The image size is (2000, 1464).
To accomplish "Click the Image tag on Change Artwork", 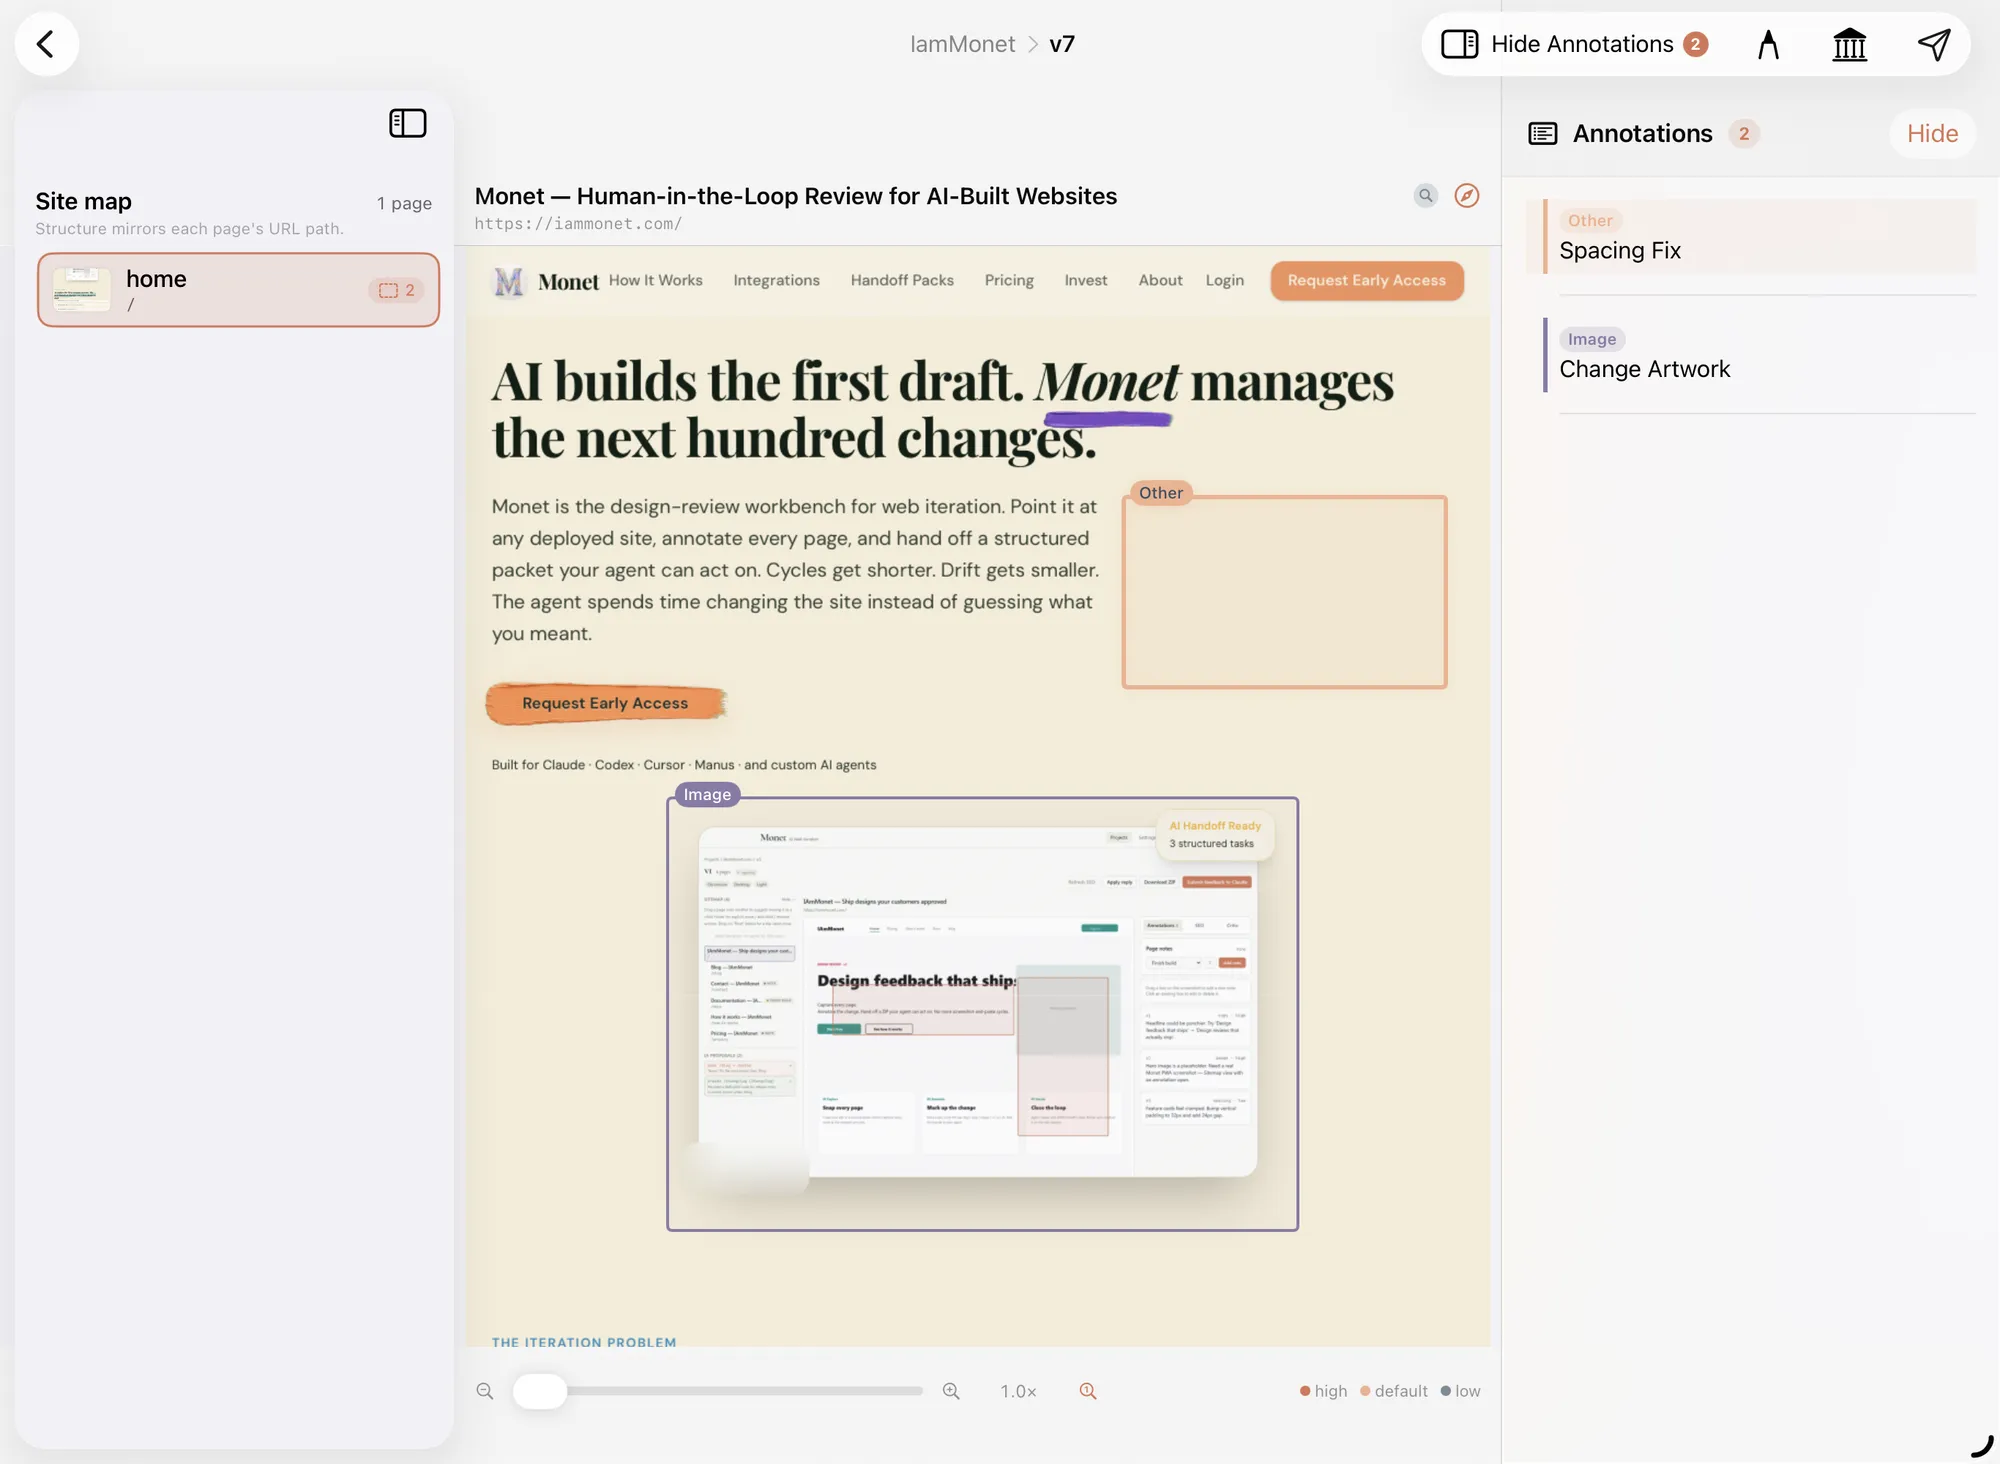I will click(x=1592, y=339).
